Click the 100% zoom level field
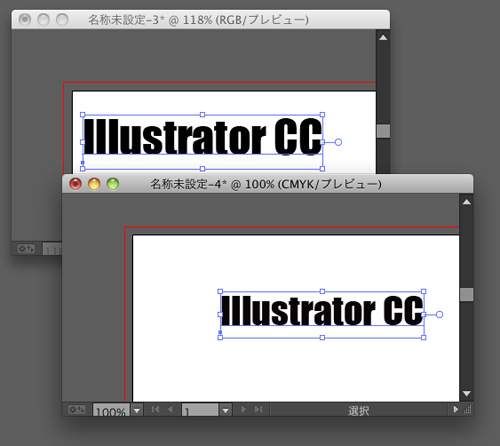500x446 pixels. pyautogui.click(x=111, y=410)
